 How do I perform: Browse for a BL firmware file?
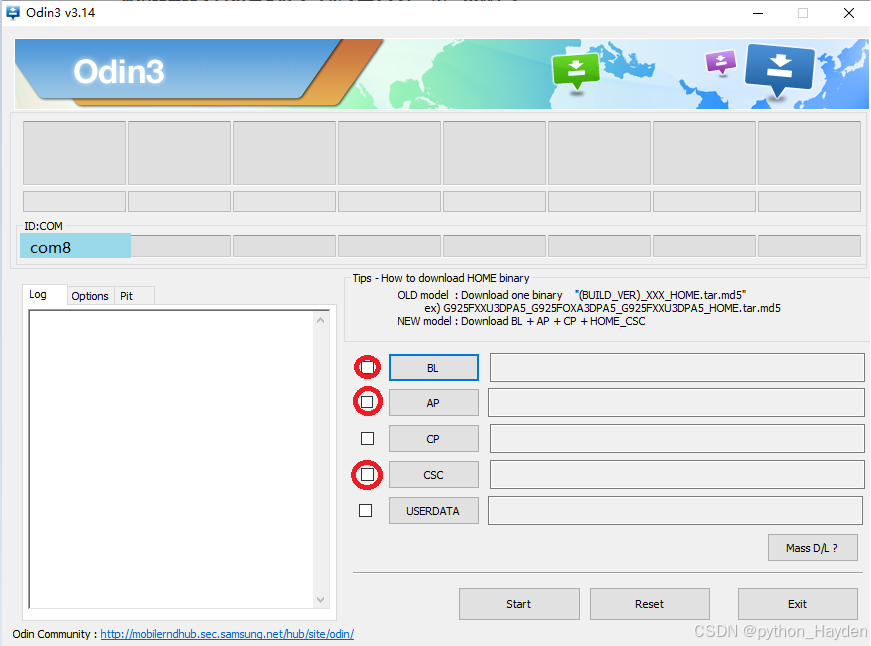coord(433,368)
